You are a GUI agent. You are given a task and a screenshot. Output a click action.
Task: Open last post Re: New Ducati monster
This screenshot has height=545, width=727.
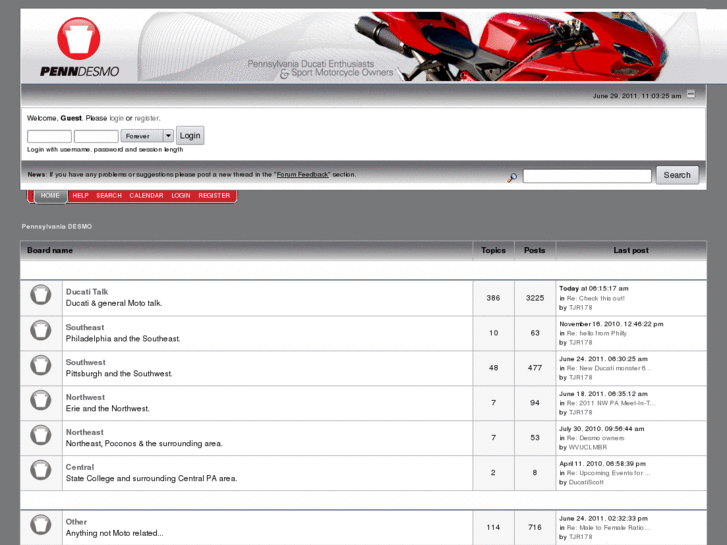coord(609,368)
